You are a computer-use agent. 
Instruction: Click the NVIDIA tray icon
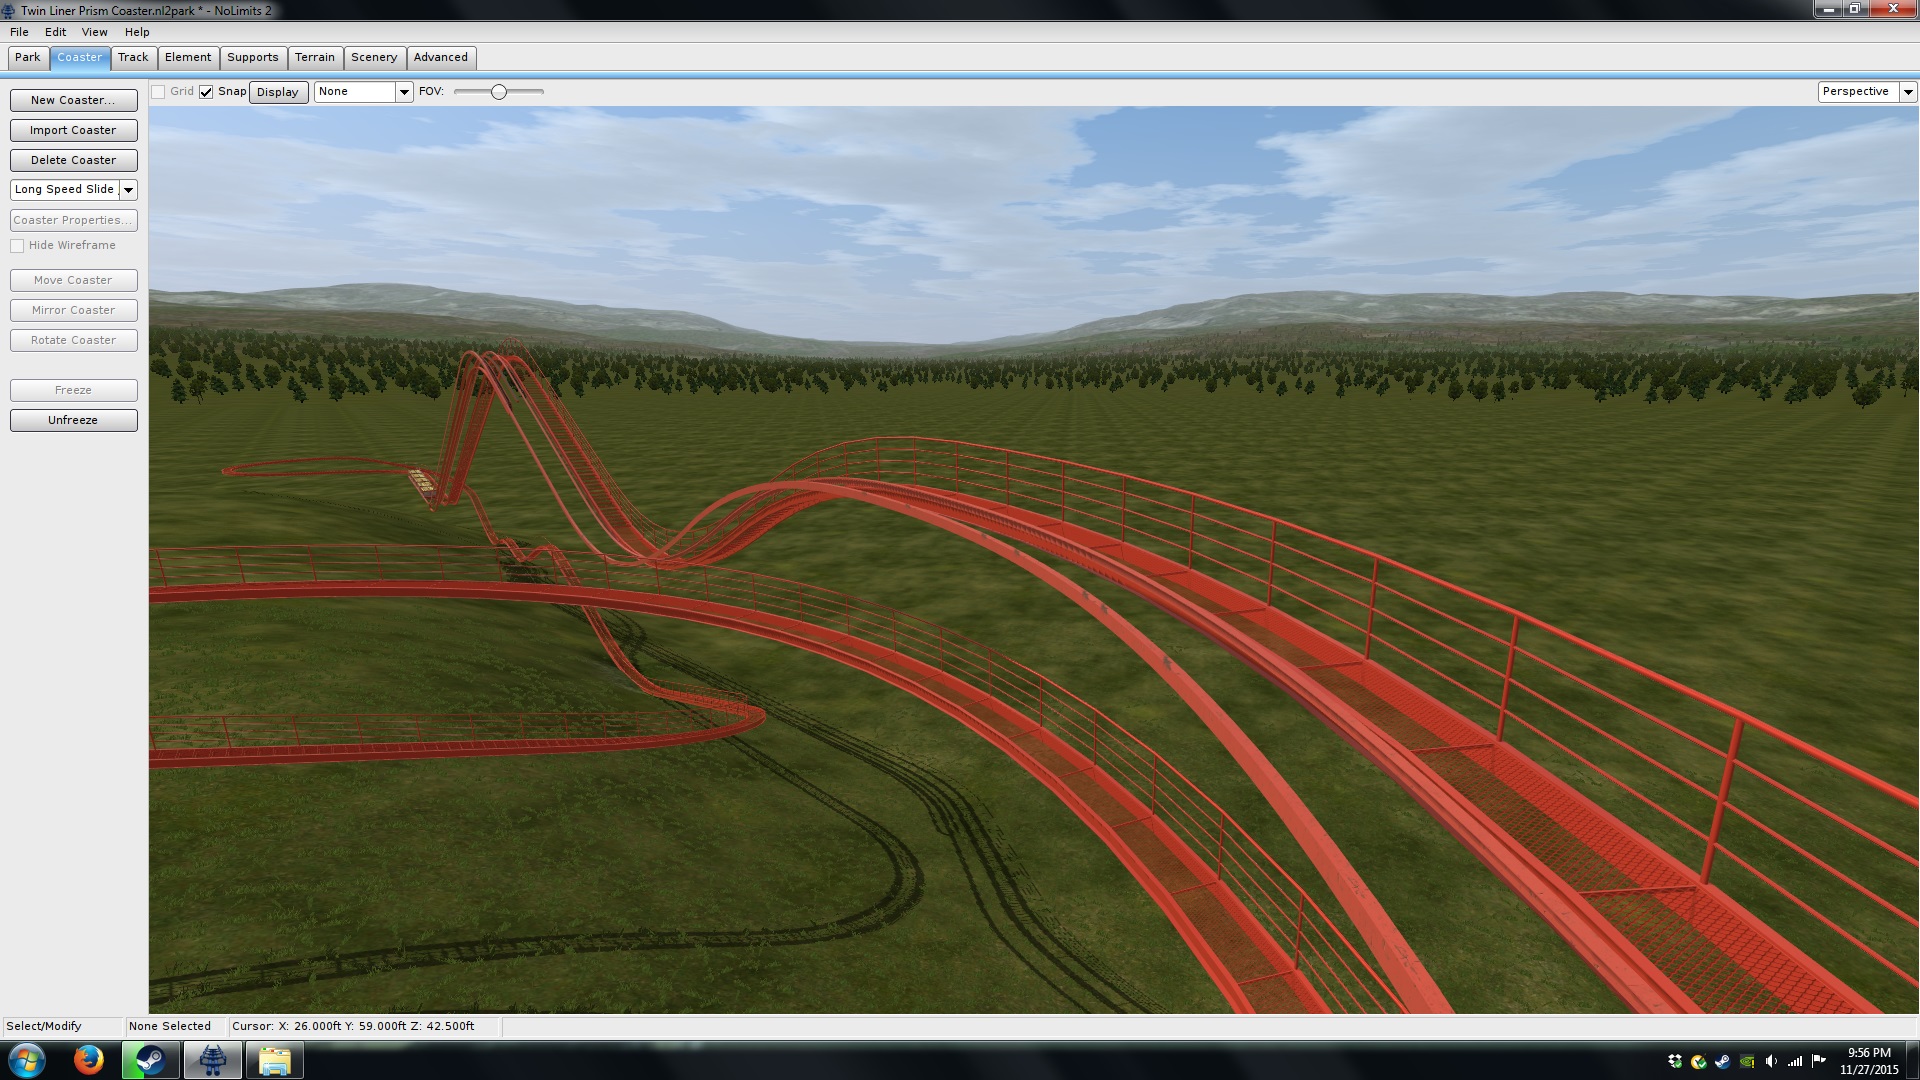click(x=1747, y=1061)
